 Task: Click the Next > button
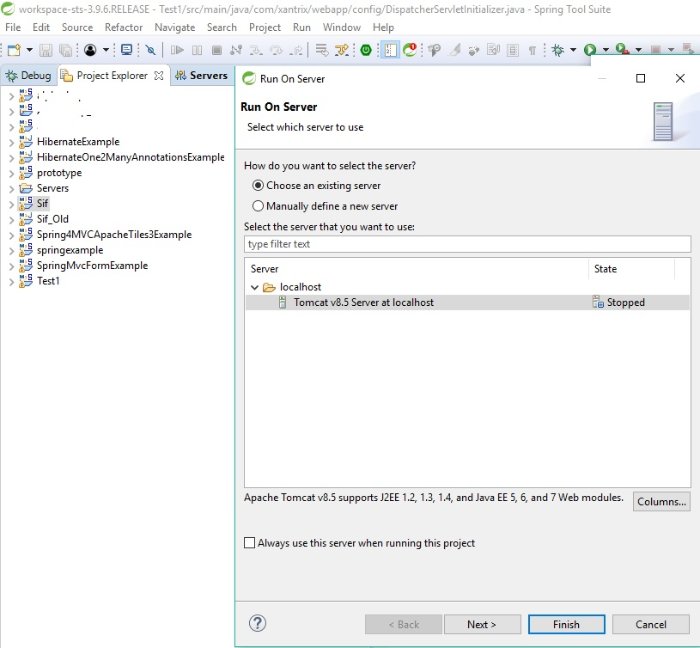pos(482,624)
